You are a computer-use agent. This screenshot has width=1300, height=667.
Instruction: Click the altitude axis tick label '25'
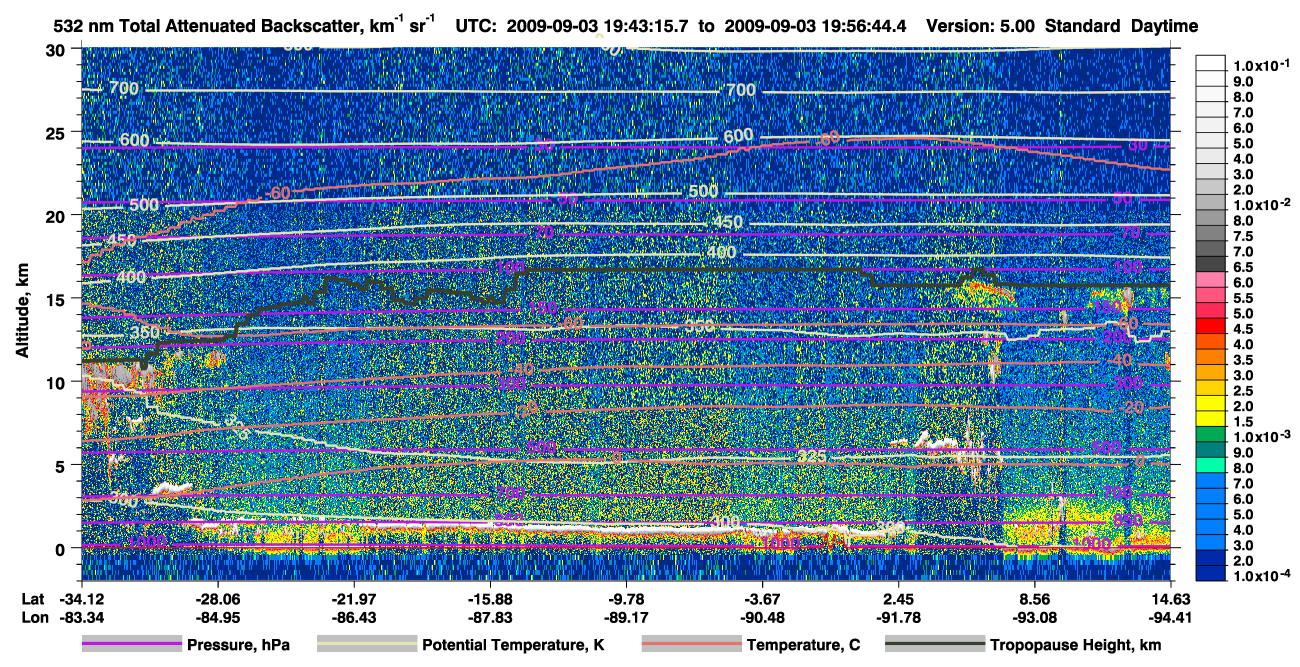tap(58, 132)
